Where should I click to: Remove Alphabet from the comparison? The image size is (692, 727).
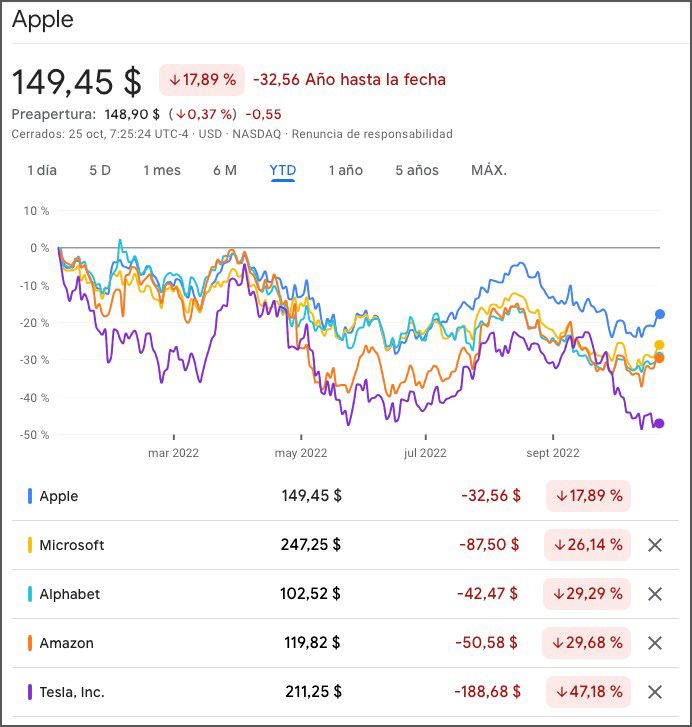(x=655, y=594)
